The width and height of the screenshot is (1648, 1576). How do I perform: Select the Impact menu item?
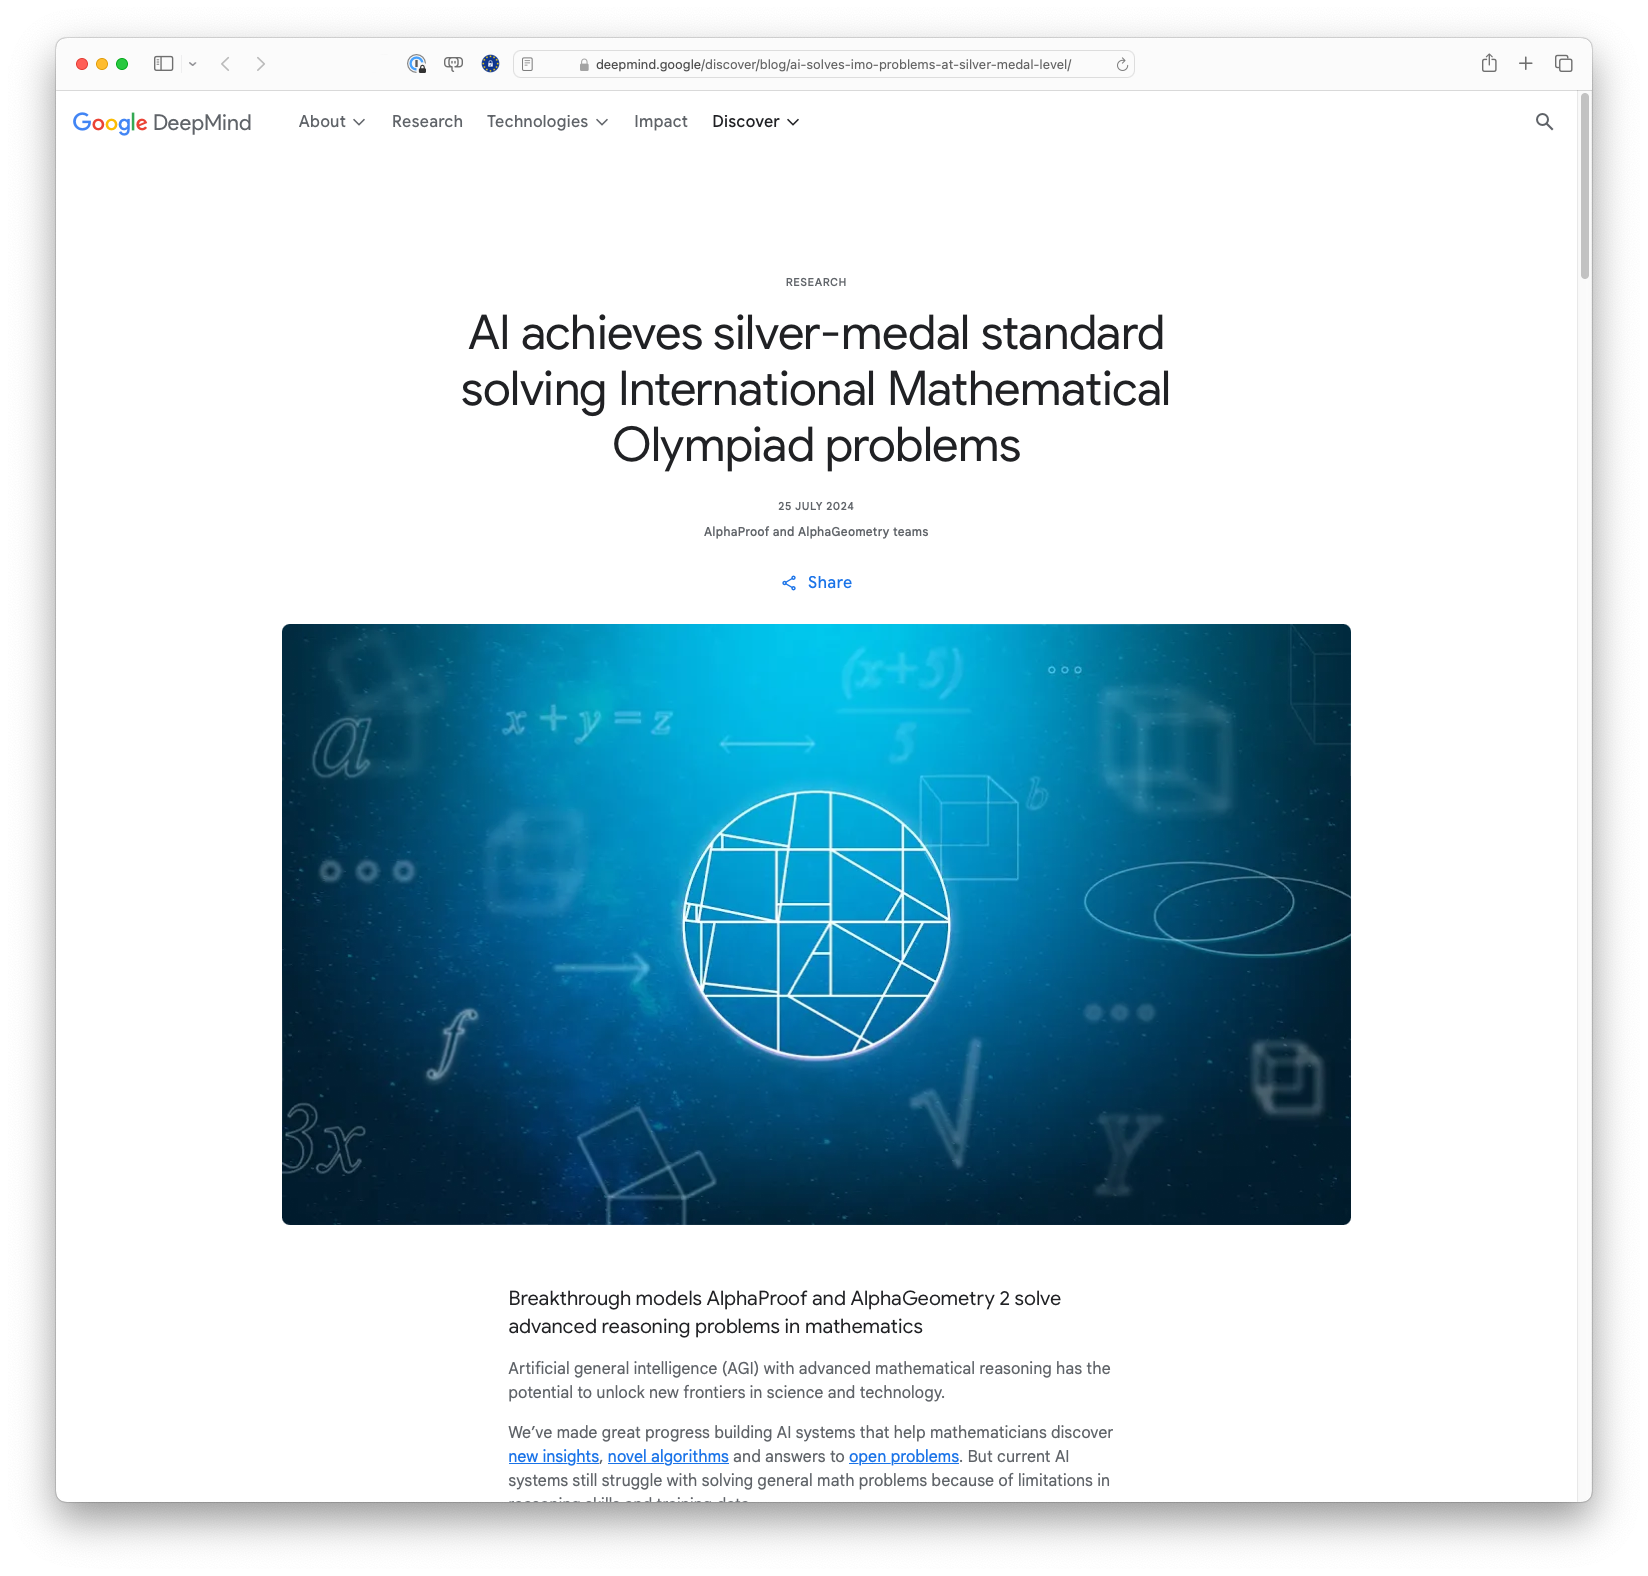pos(660,121)
